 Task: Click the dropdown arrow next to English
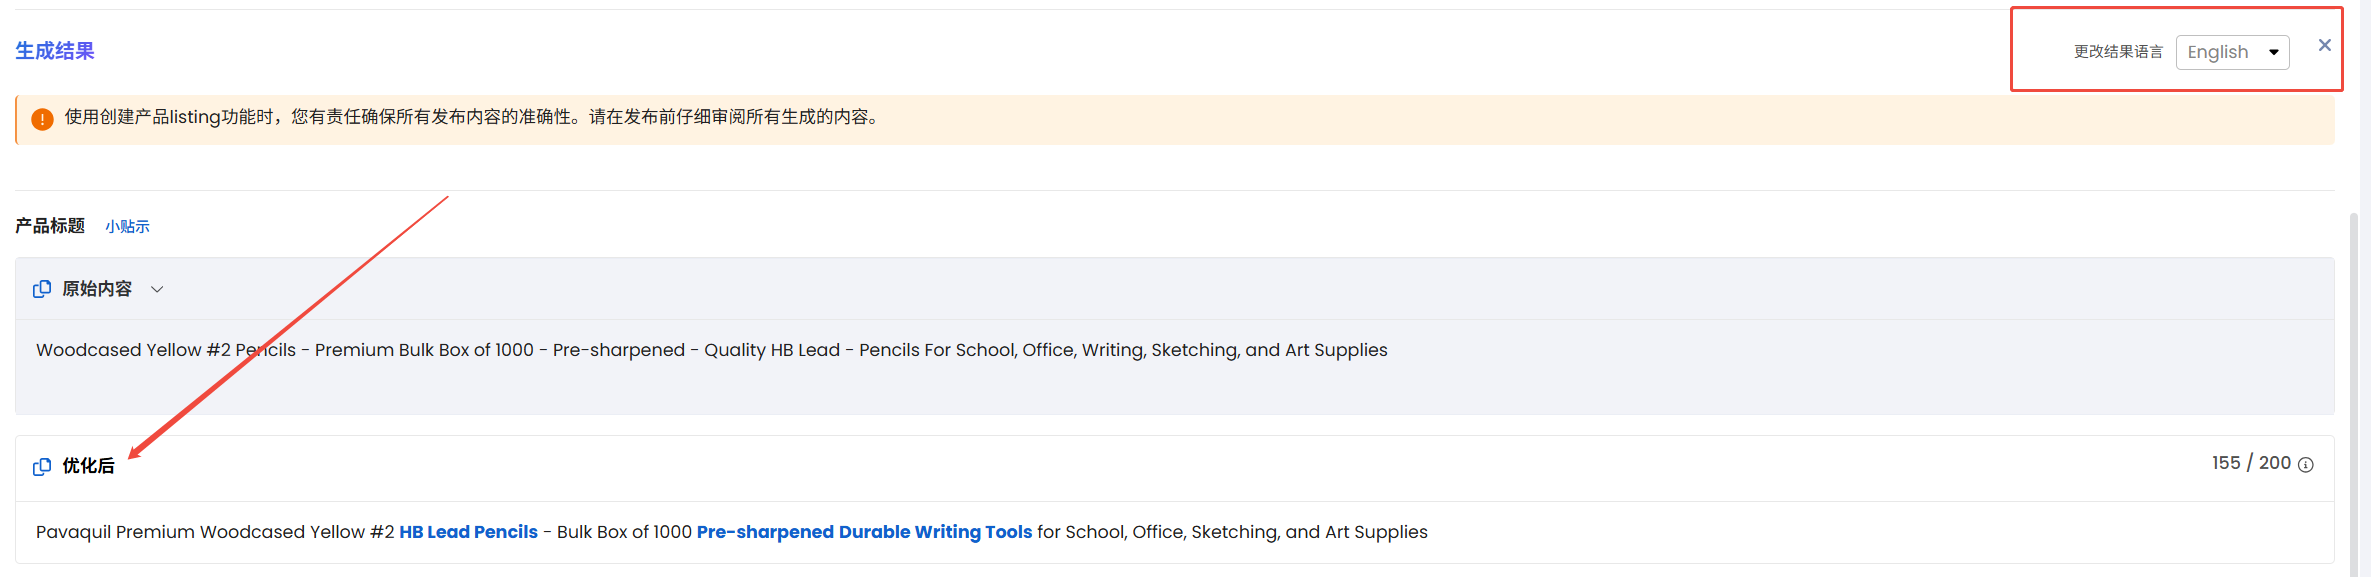coord(2274,52)
